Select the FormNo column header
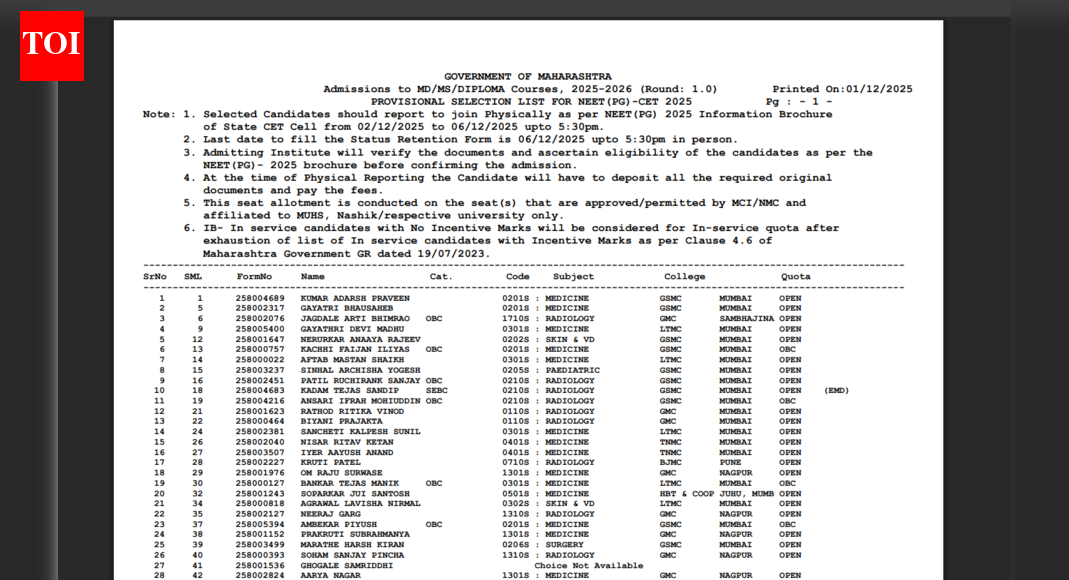 click(x=254, y=277)
